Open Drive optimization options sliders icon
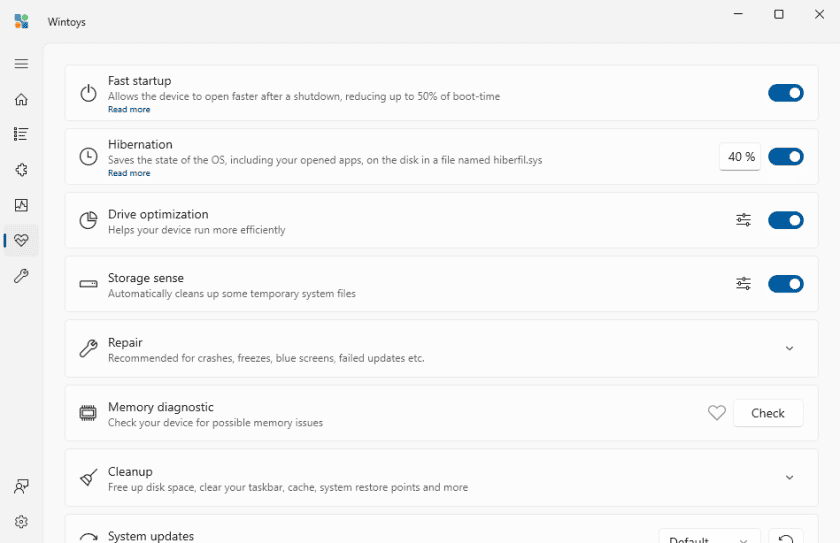This screenshot has width=840, height=543. point(743,220)
